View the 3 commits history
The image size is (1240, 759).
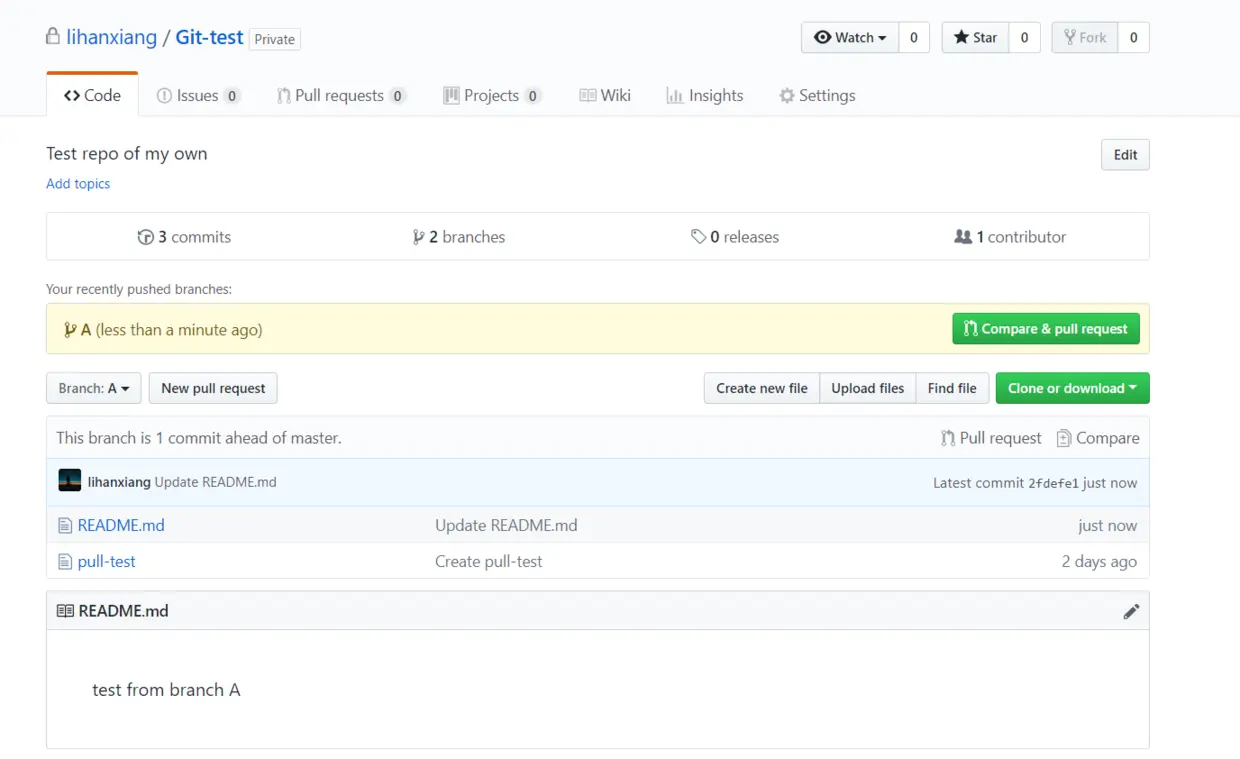tap(184, 237)
